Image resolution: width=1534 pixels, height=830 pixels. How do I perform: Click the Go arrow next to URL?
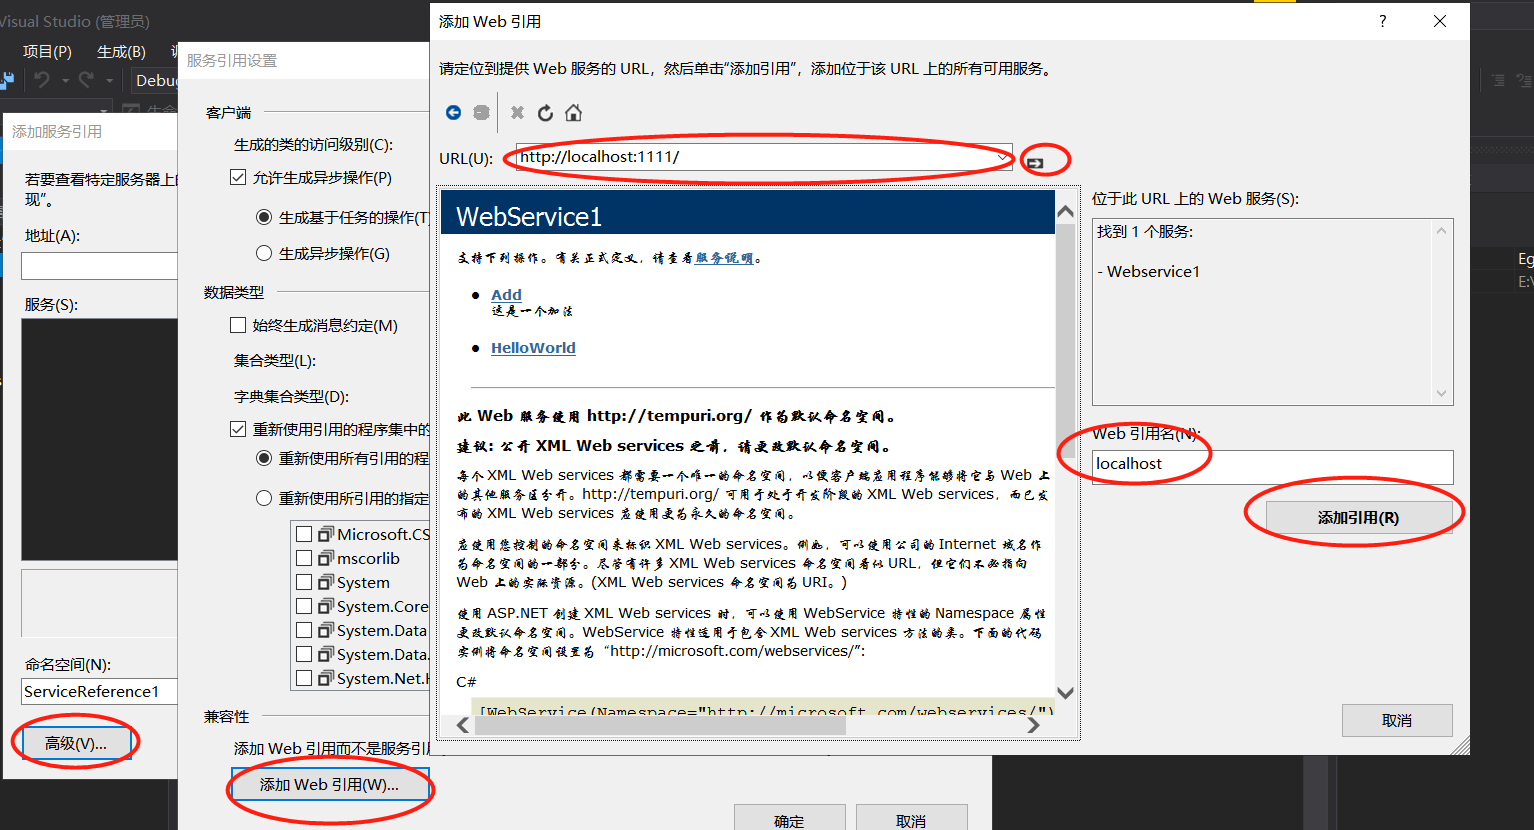click(1035, 162)
